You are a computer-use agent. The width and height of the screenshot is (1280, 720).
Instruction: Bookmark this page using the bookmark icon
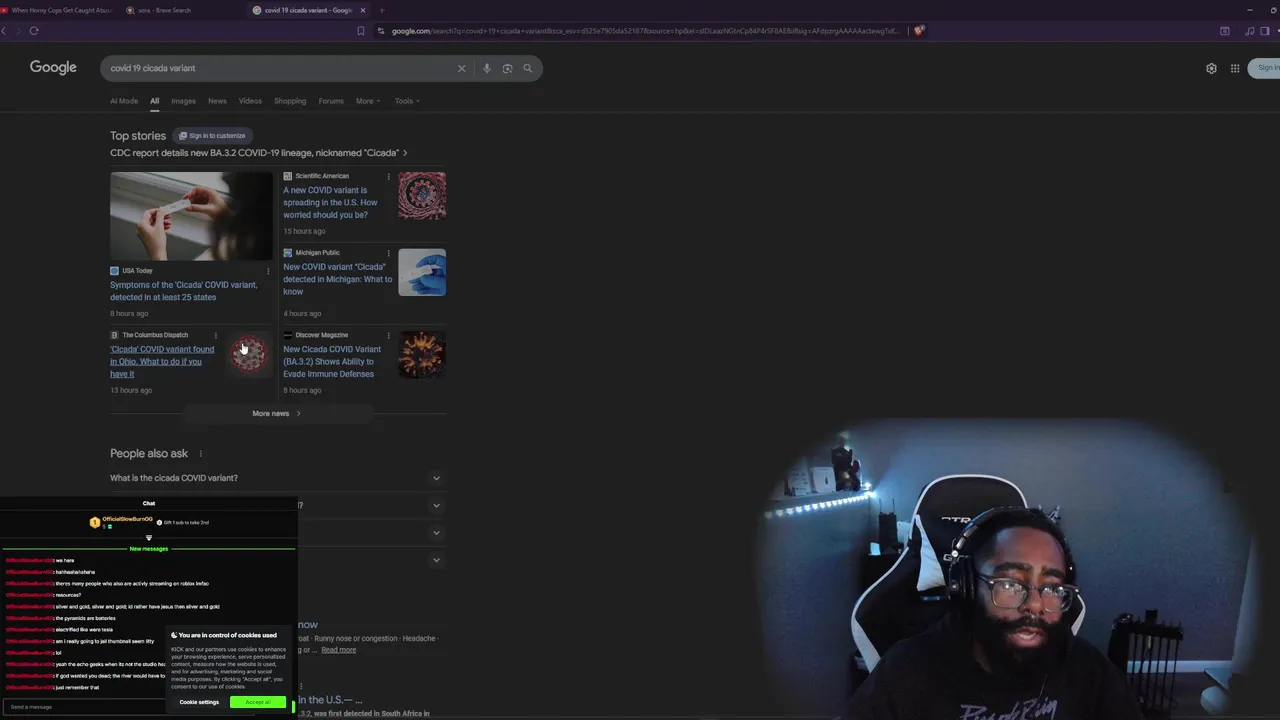point(361,31)
